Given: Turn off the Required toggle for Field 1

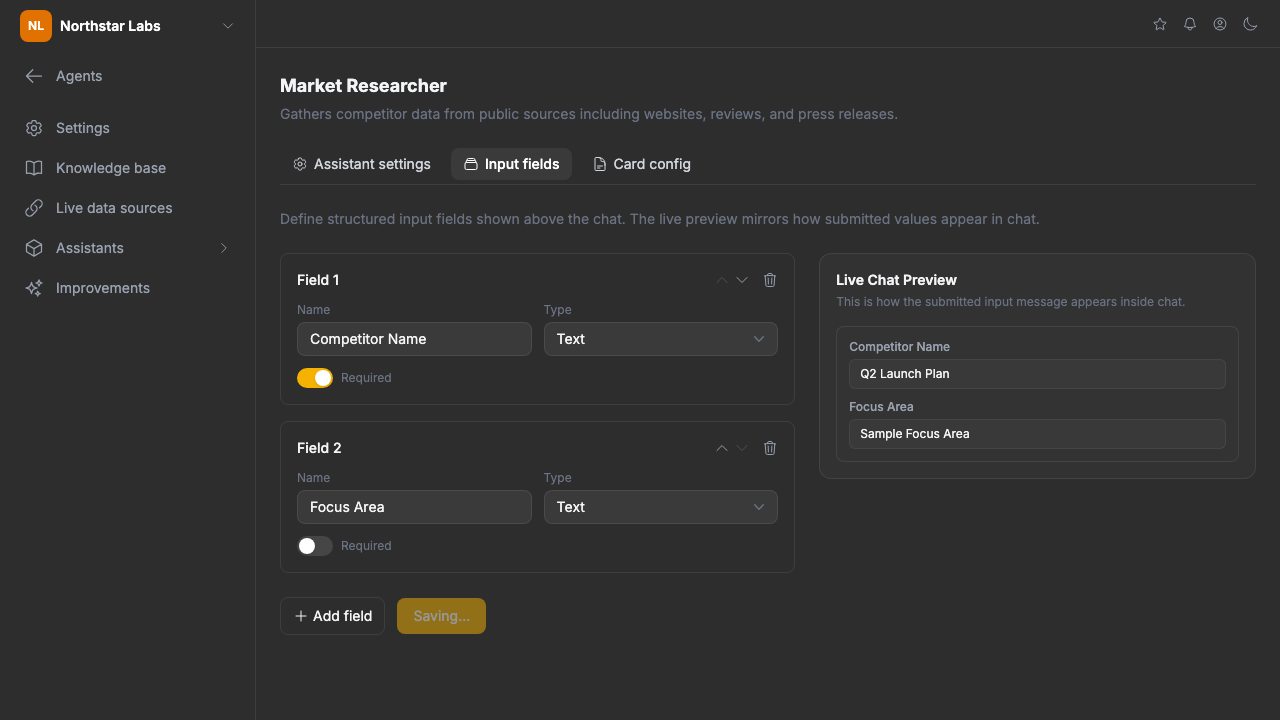Looking at the screenshot, I should pos(315,378).
